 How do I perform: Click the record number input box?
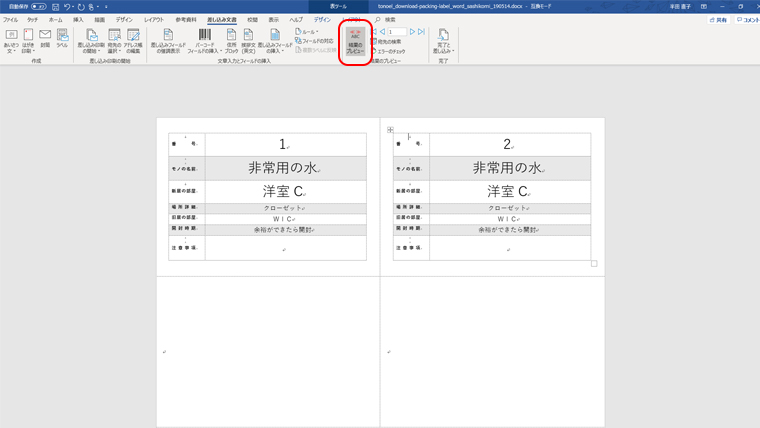(396, 32)
